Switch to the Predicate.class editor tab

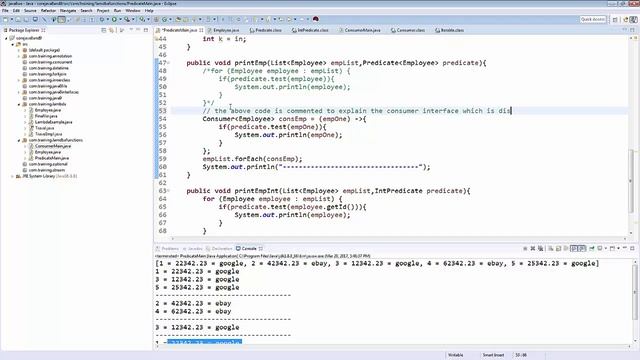coord(268,30)
